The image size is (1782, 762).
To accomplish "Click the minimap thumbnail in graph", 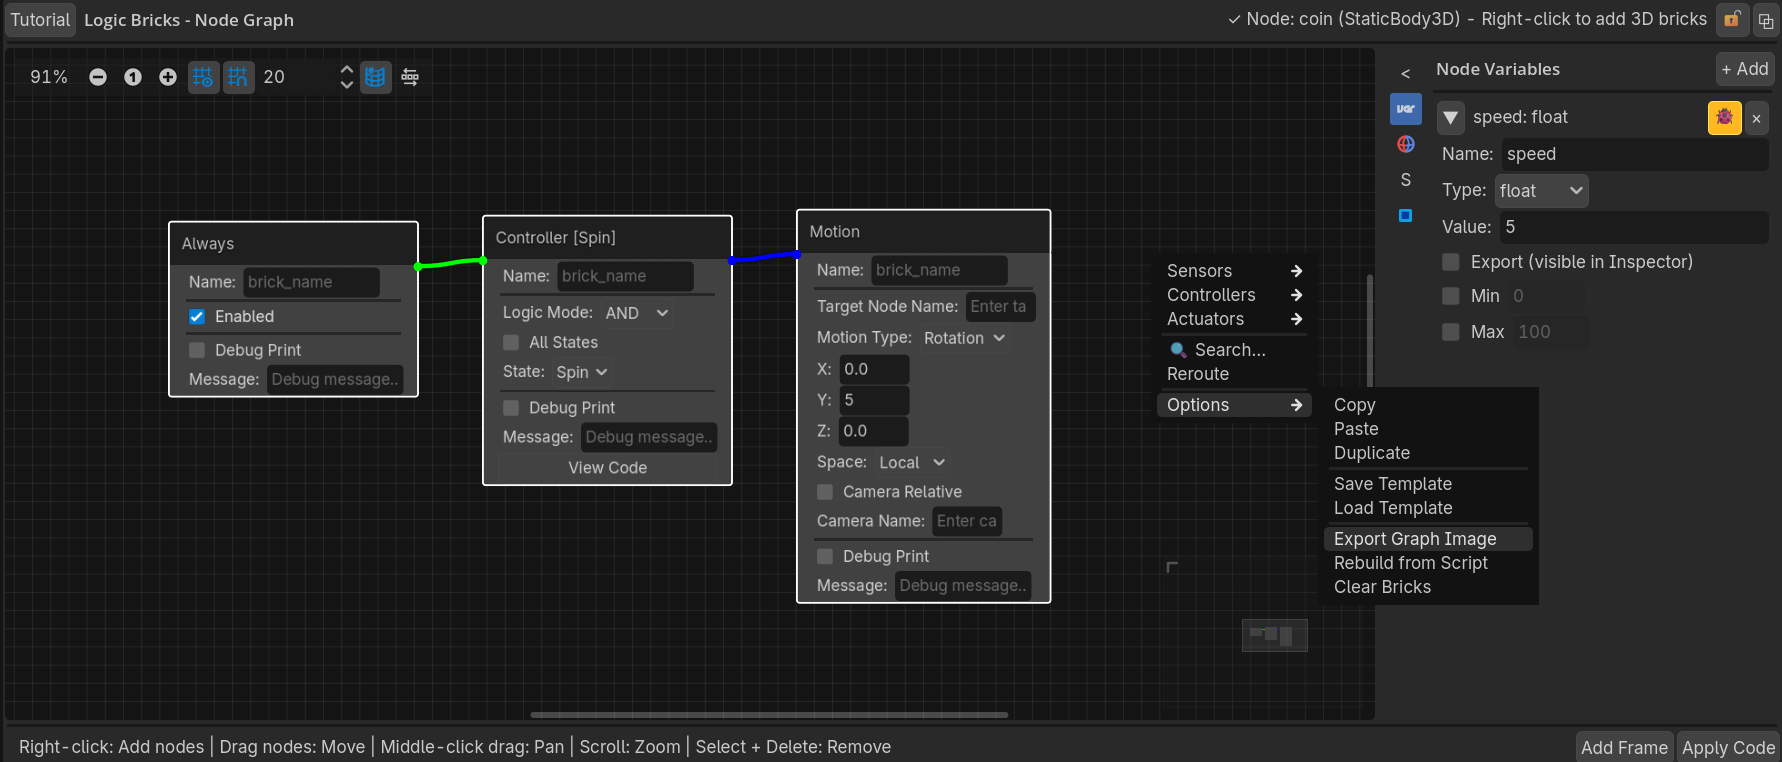I will click(x=1275, y=635).
